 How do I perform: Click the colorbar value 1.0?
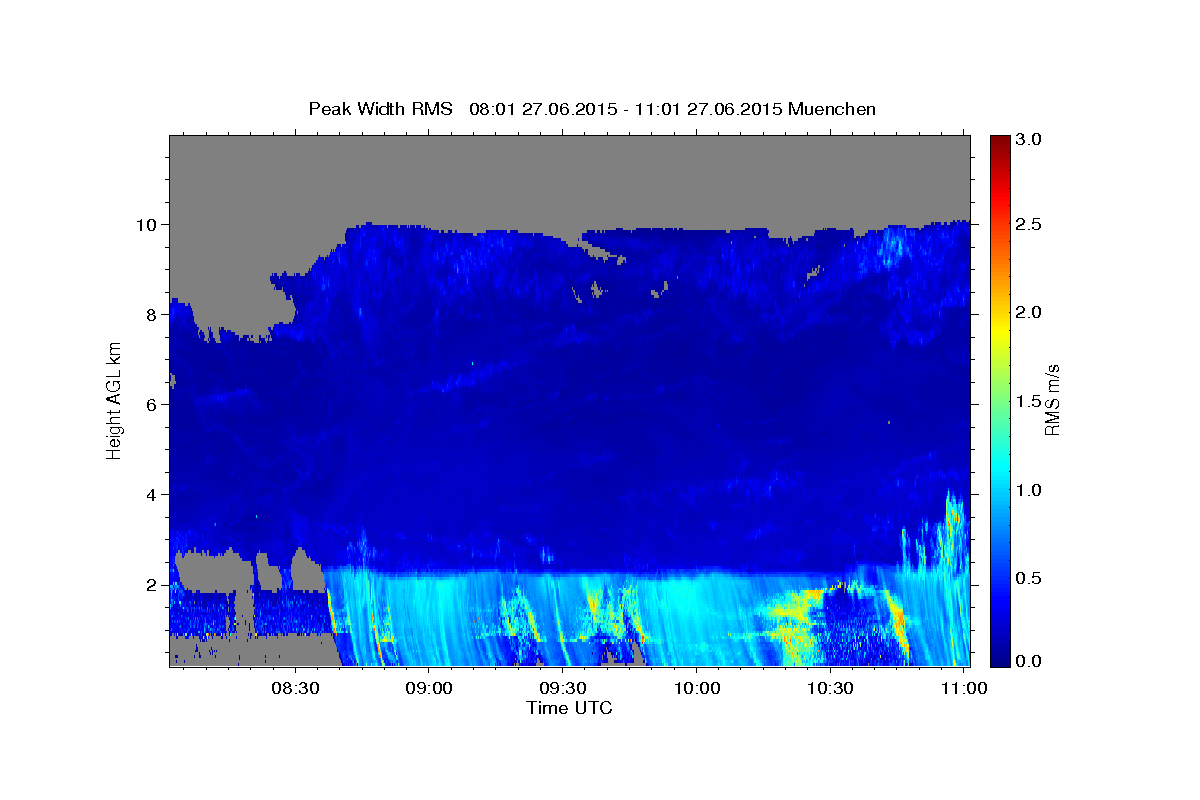[x=1030, y=490]
